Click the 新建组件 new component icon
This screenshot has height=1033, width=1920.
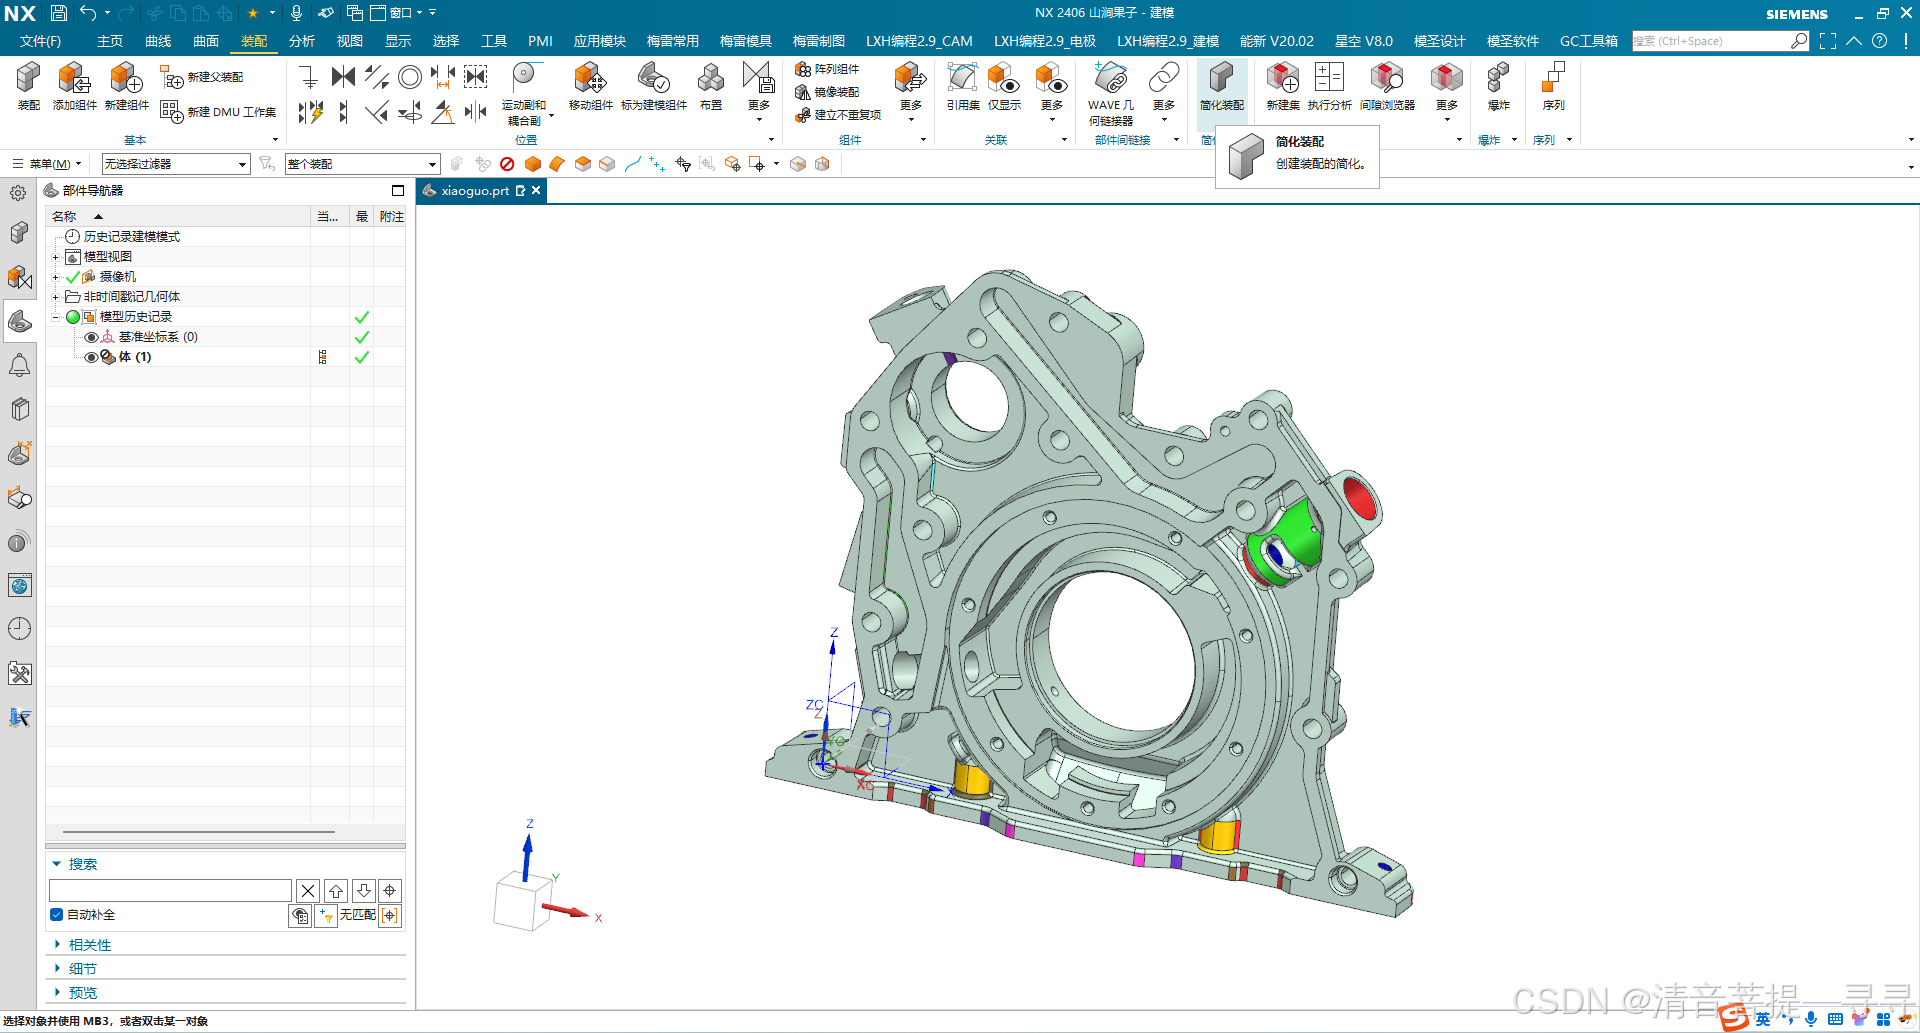pos(126,85)
